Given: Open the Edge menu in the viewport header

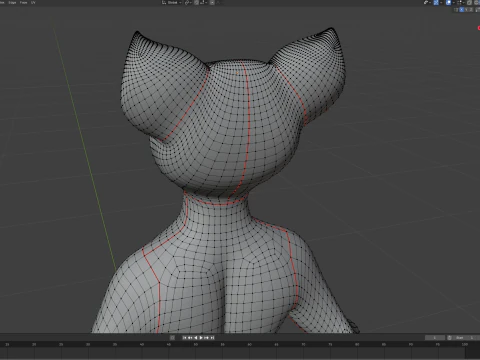Looking at the screenshot, I should click(x=12, y=2).
